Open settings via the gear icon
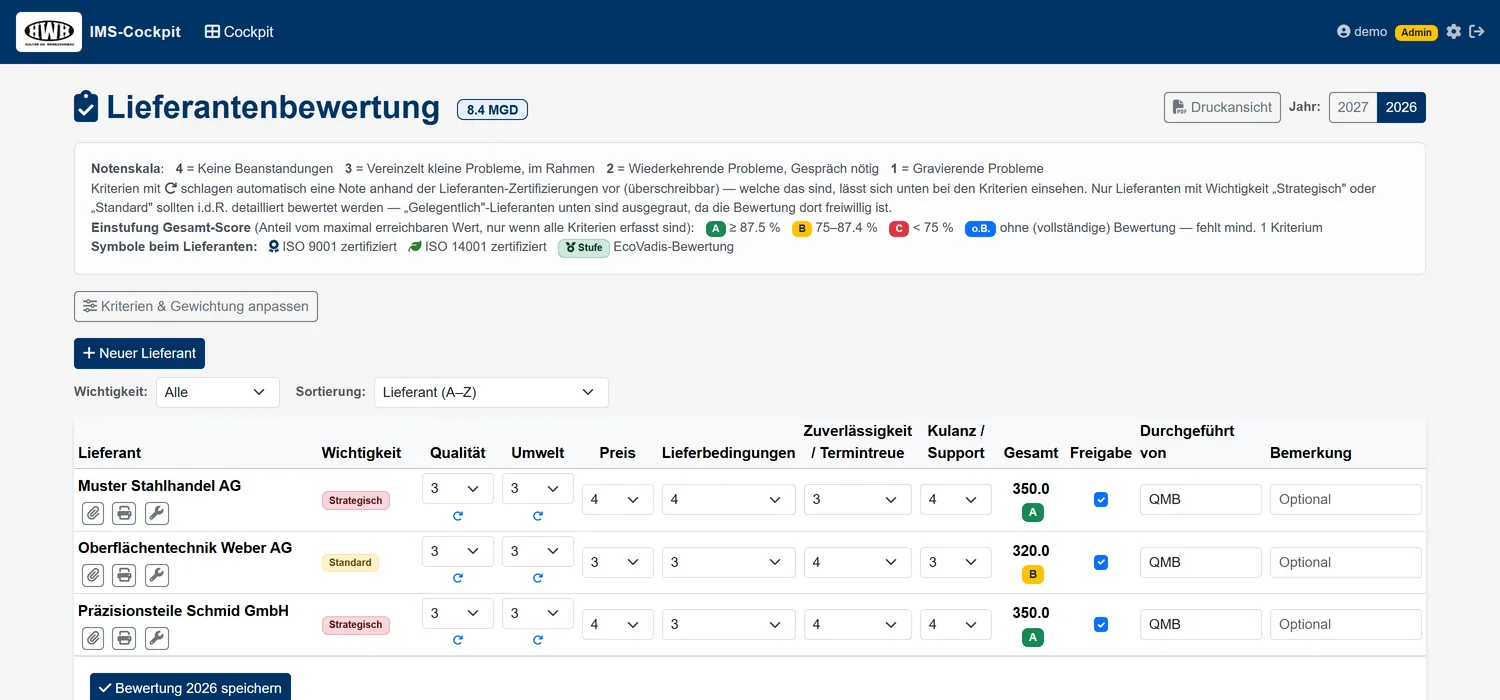The width and height of the screenshot is (1500, 700). (1454, 32)
